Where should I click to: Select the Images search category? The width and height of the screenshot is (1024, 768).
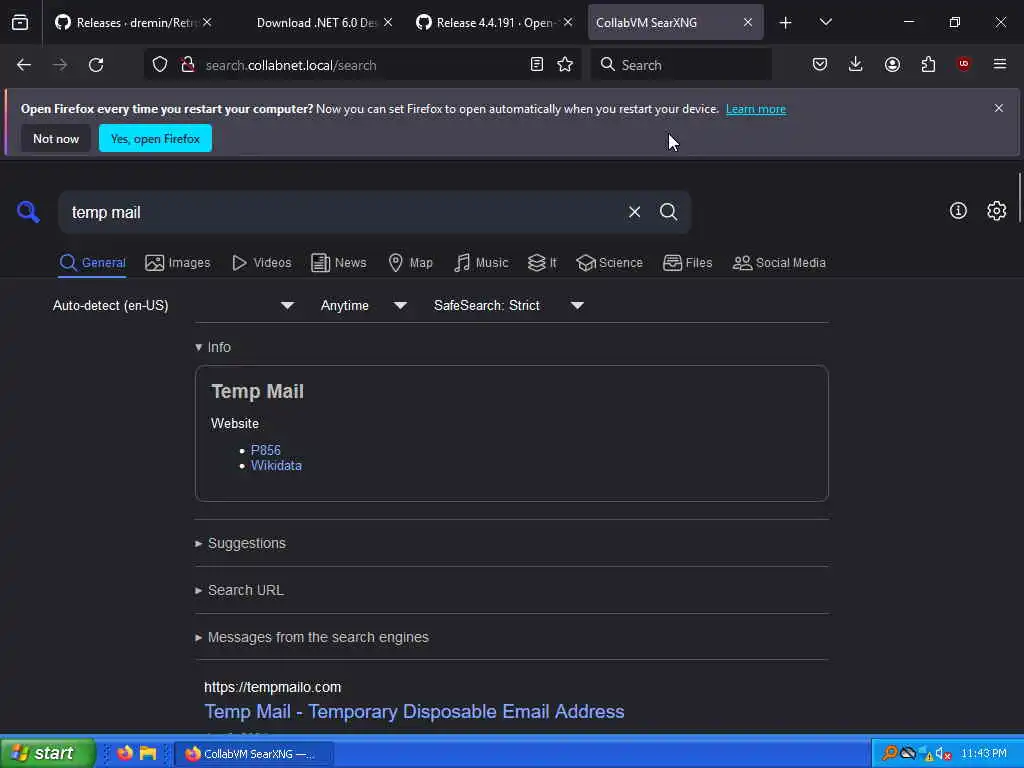coord(178,263)
